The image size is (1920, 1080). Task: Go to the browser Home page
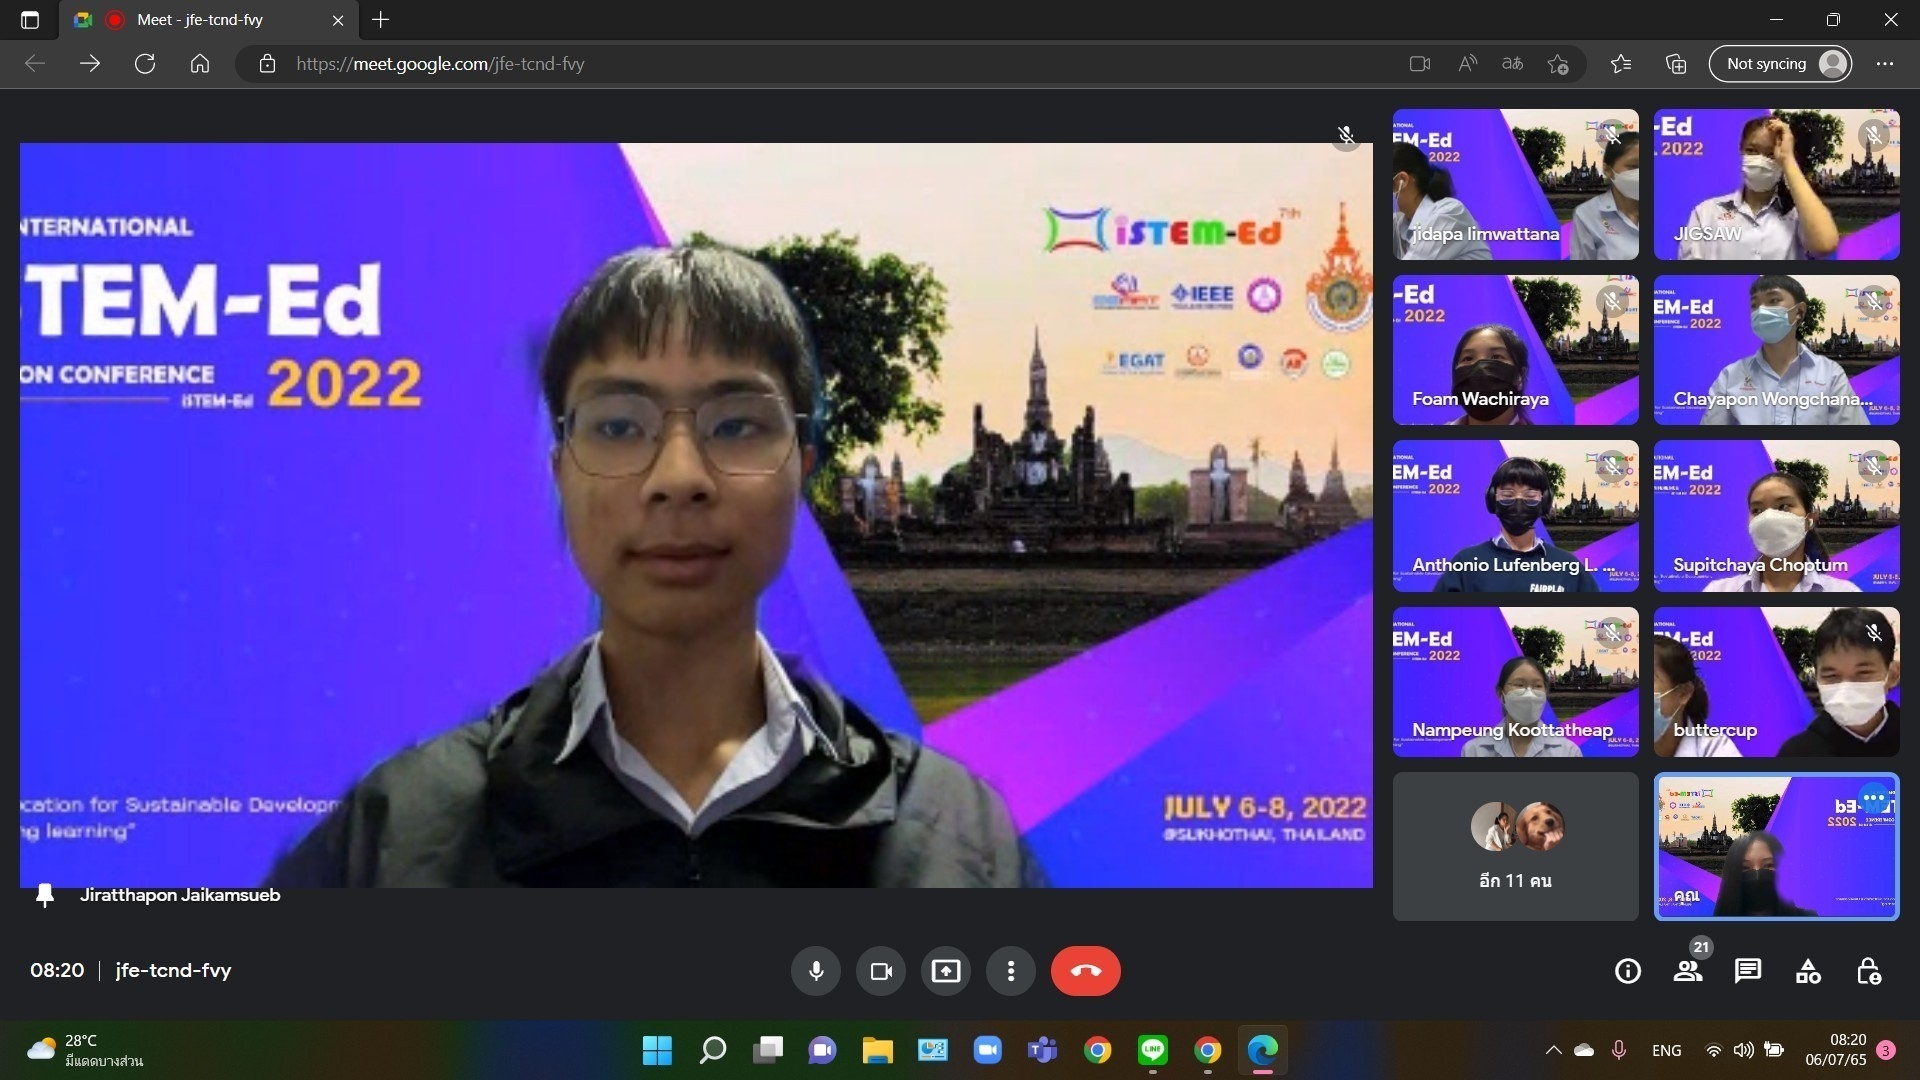(200, 64)
